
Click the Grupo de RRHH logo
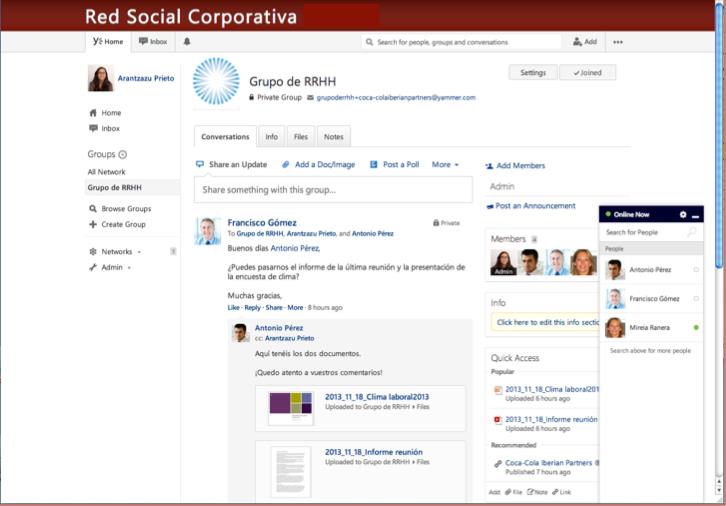(x=216, y=82)
